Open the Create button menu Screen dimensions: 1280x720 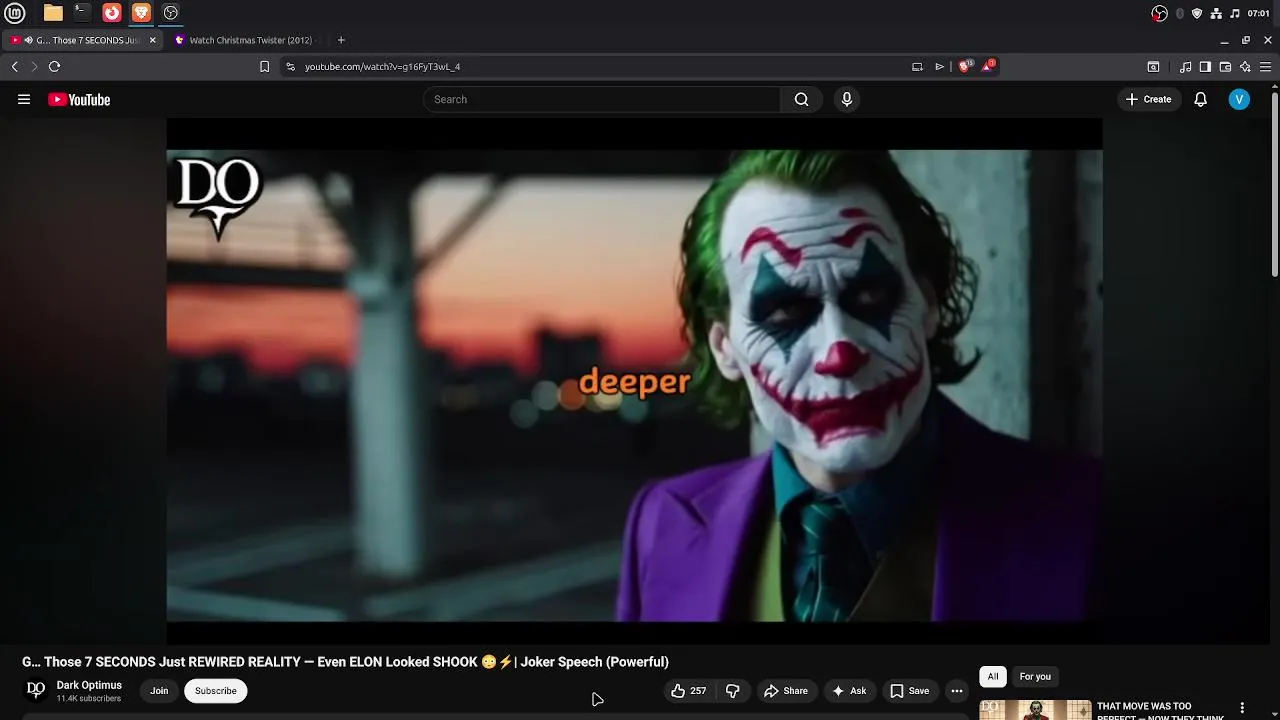coord(1148,99)
